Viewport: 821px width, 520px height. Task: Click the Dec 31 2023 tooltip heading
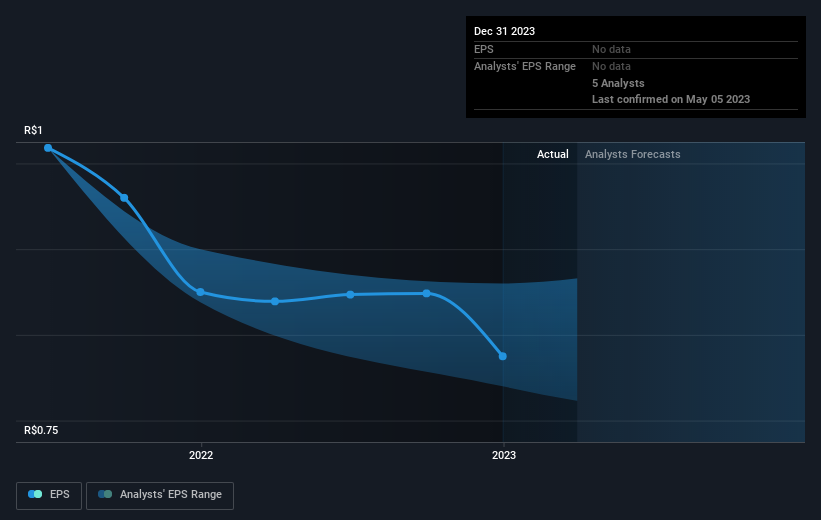click(504, 31)
